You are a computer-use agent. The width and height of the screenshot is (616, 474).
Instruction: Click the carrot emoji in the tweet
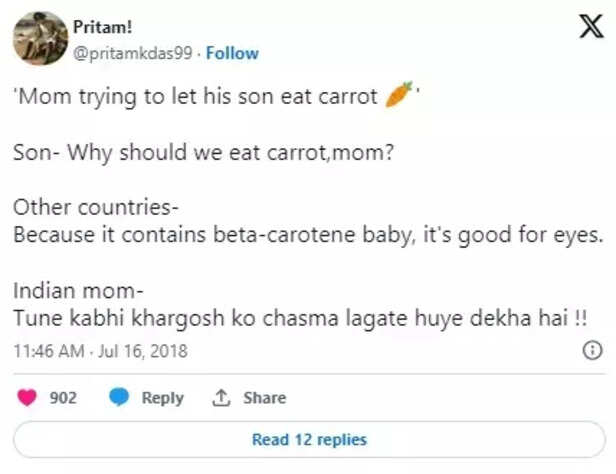tap(397, 97)
